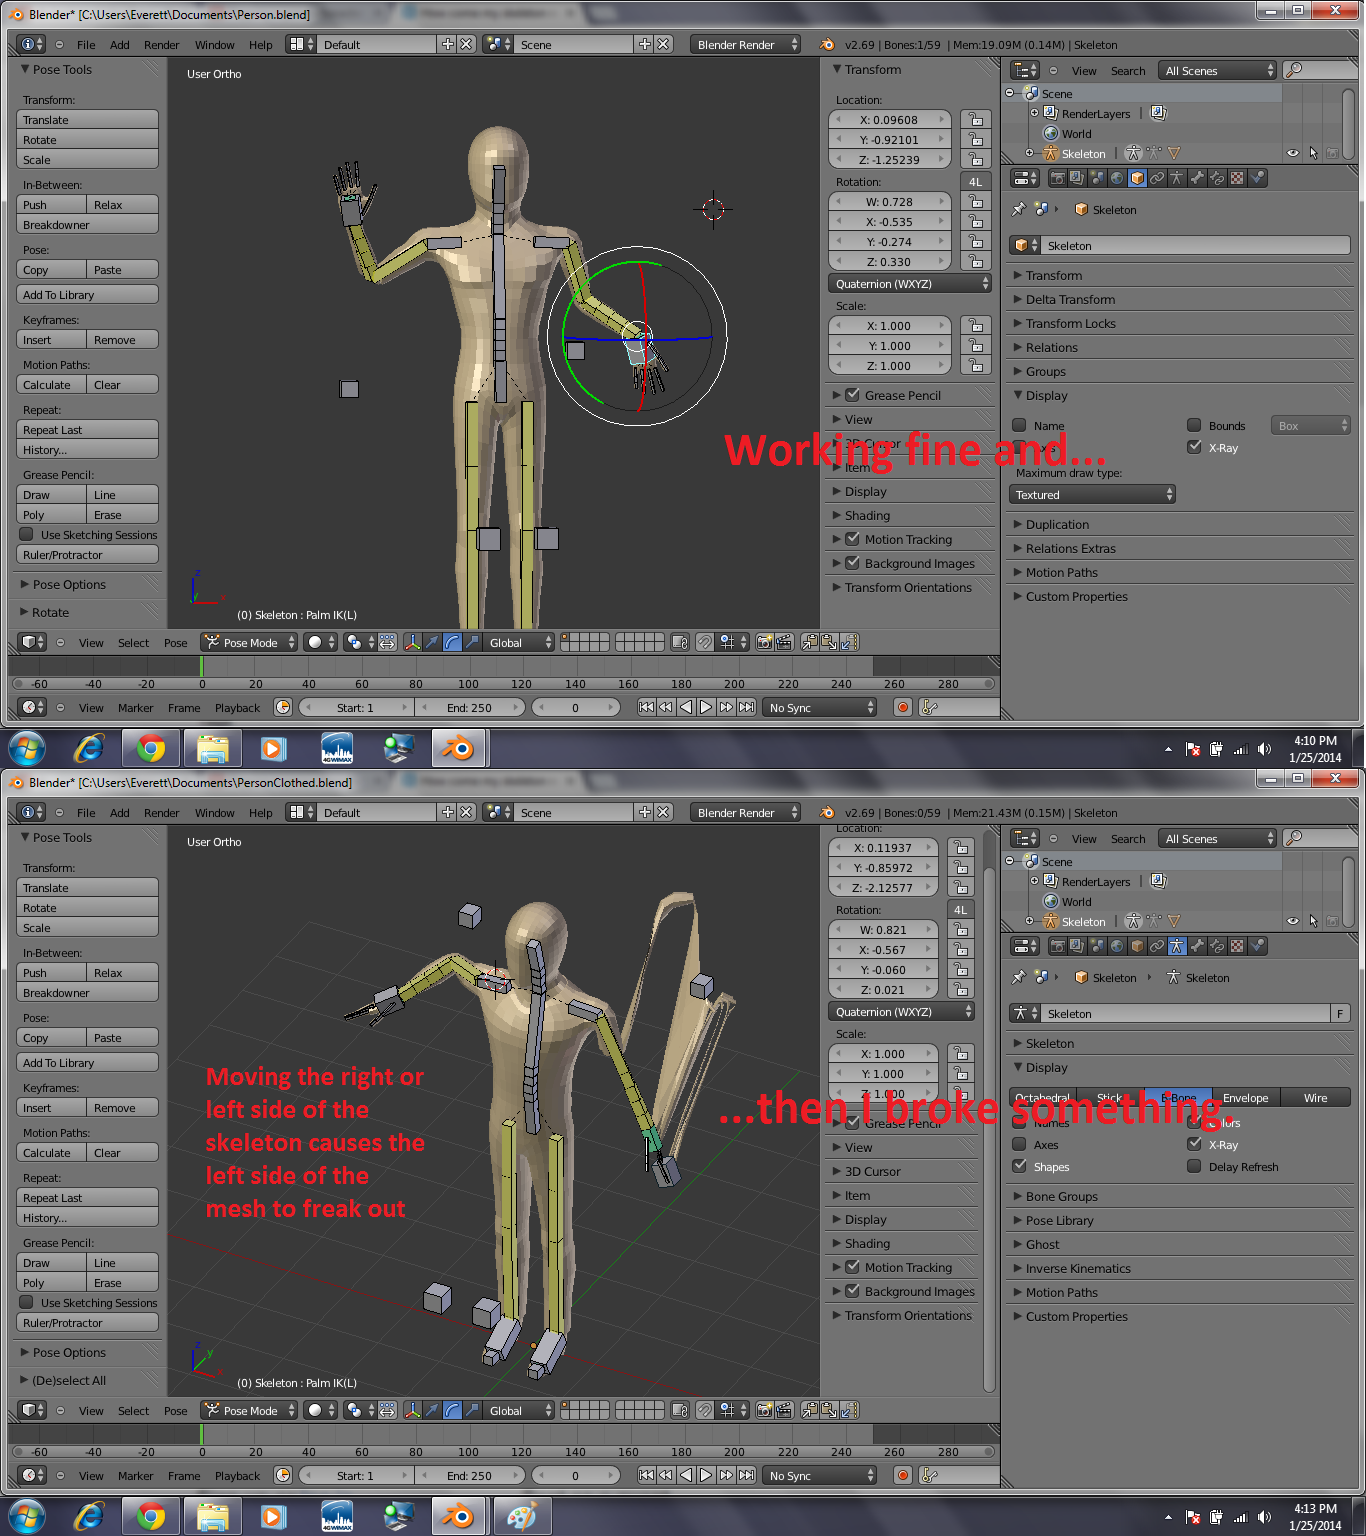
Task: Open Pose menu in Person.blend viewport header
Action: [x=175, y=643]
